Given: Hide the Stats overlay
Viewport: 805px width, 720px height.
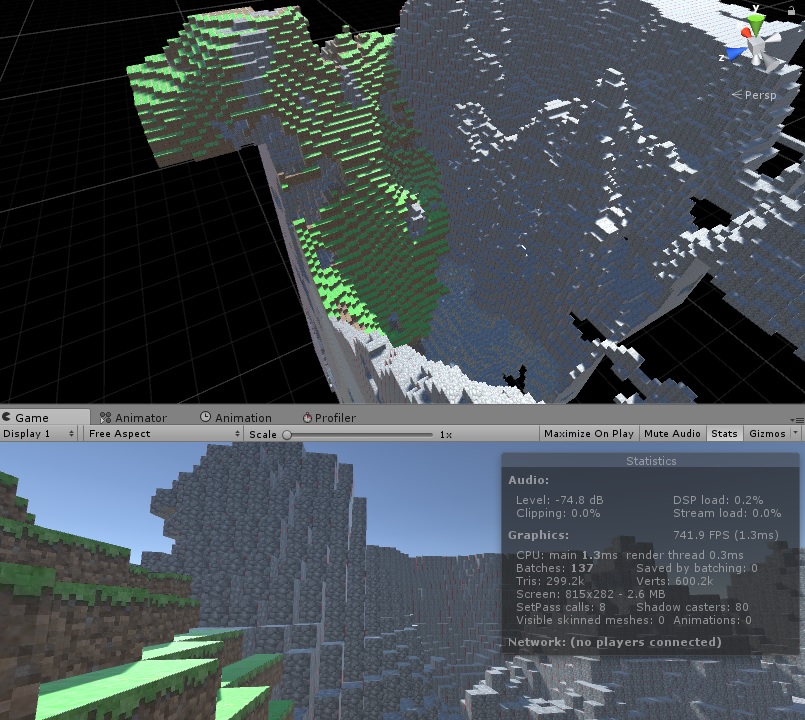Looking at the screenshot, I should tap(723, 434).
